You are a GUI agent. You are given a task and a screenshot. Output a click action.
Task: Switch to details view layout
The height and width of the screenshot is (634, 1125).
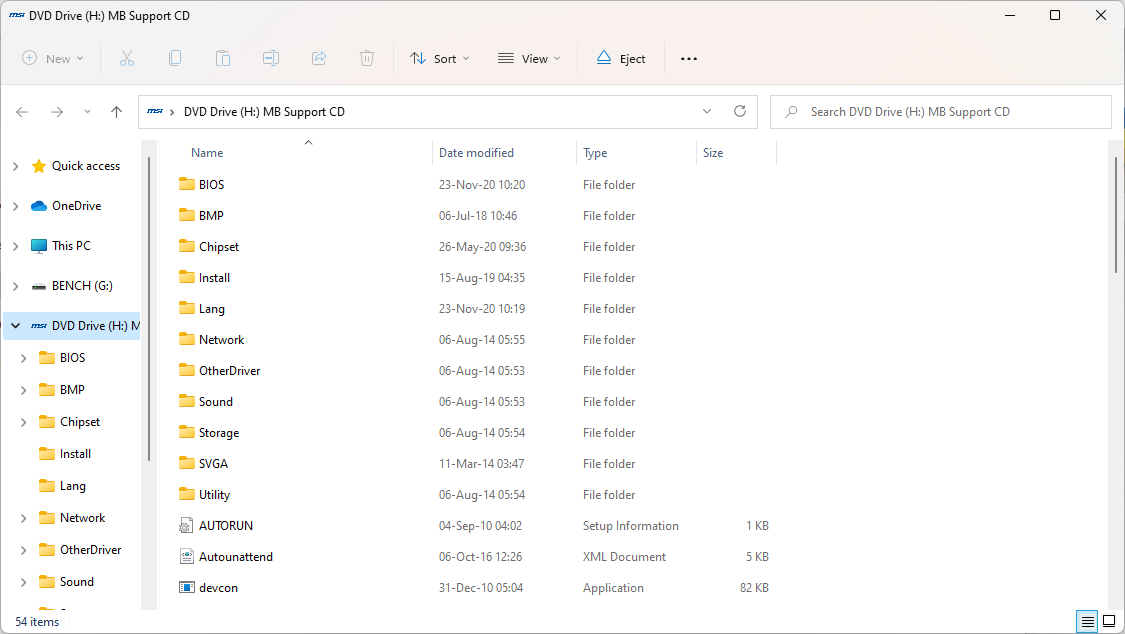click(x=1087, y=621)
